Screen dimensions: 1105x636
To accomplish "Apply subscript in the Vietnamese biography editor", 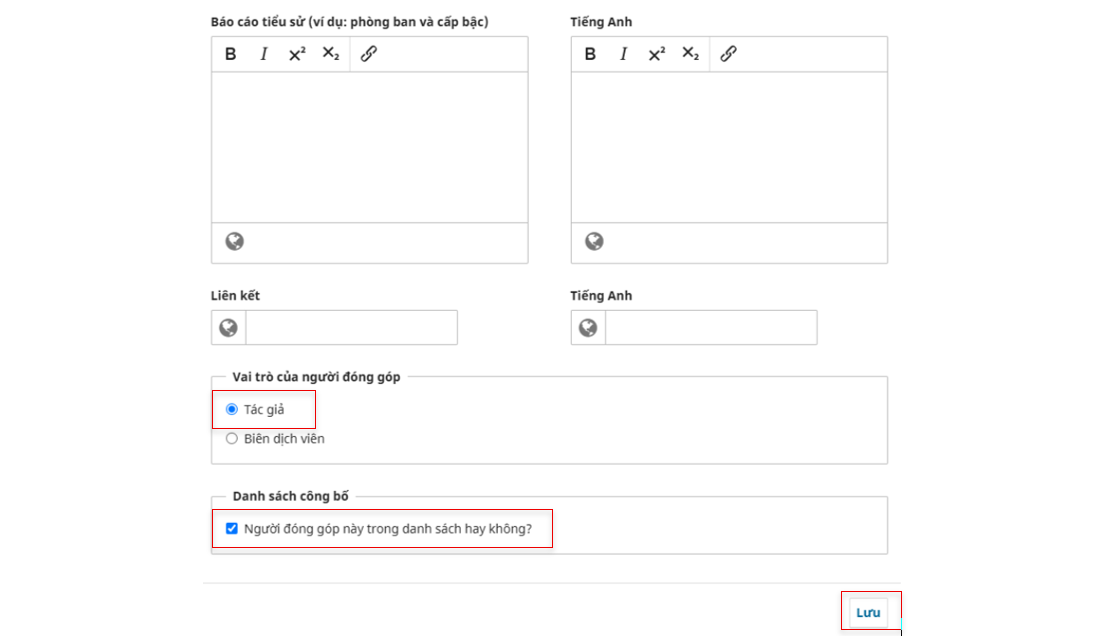I will 330,54.
